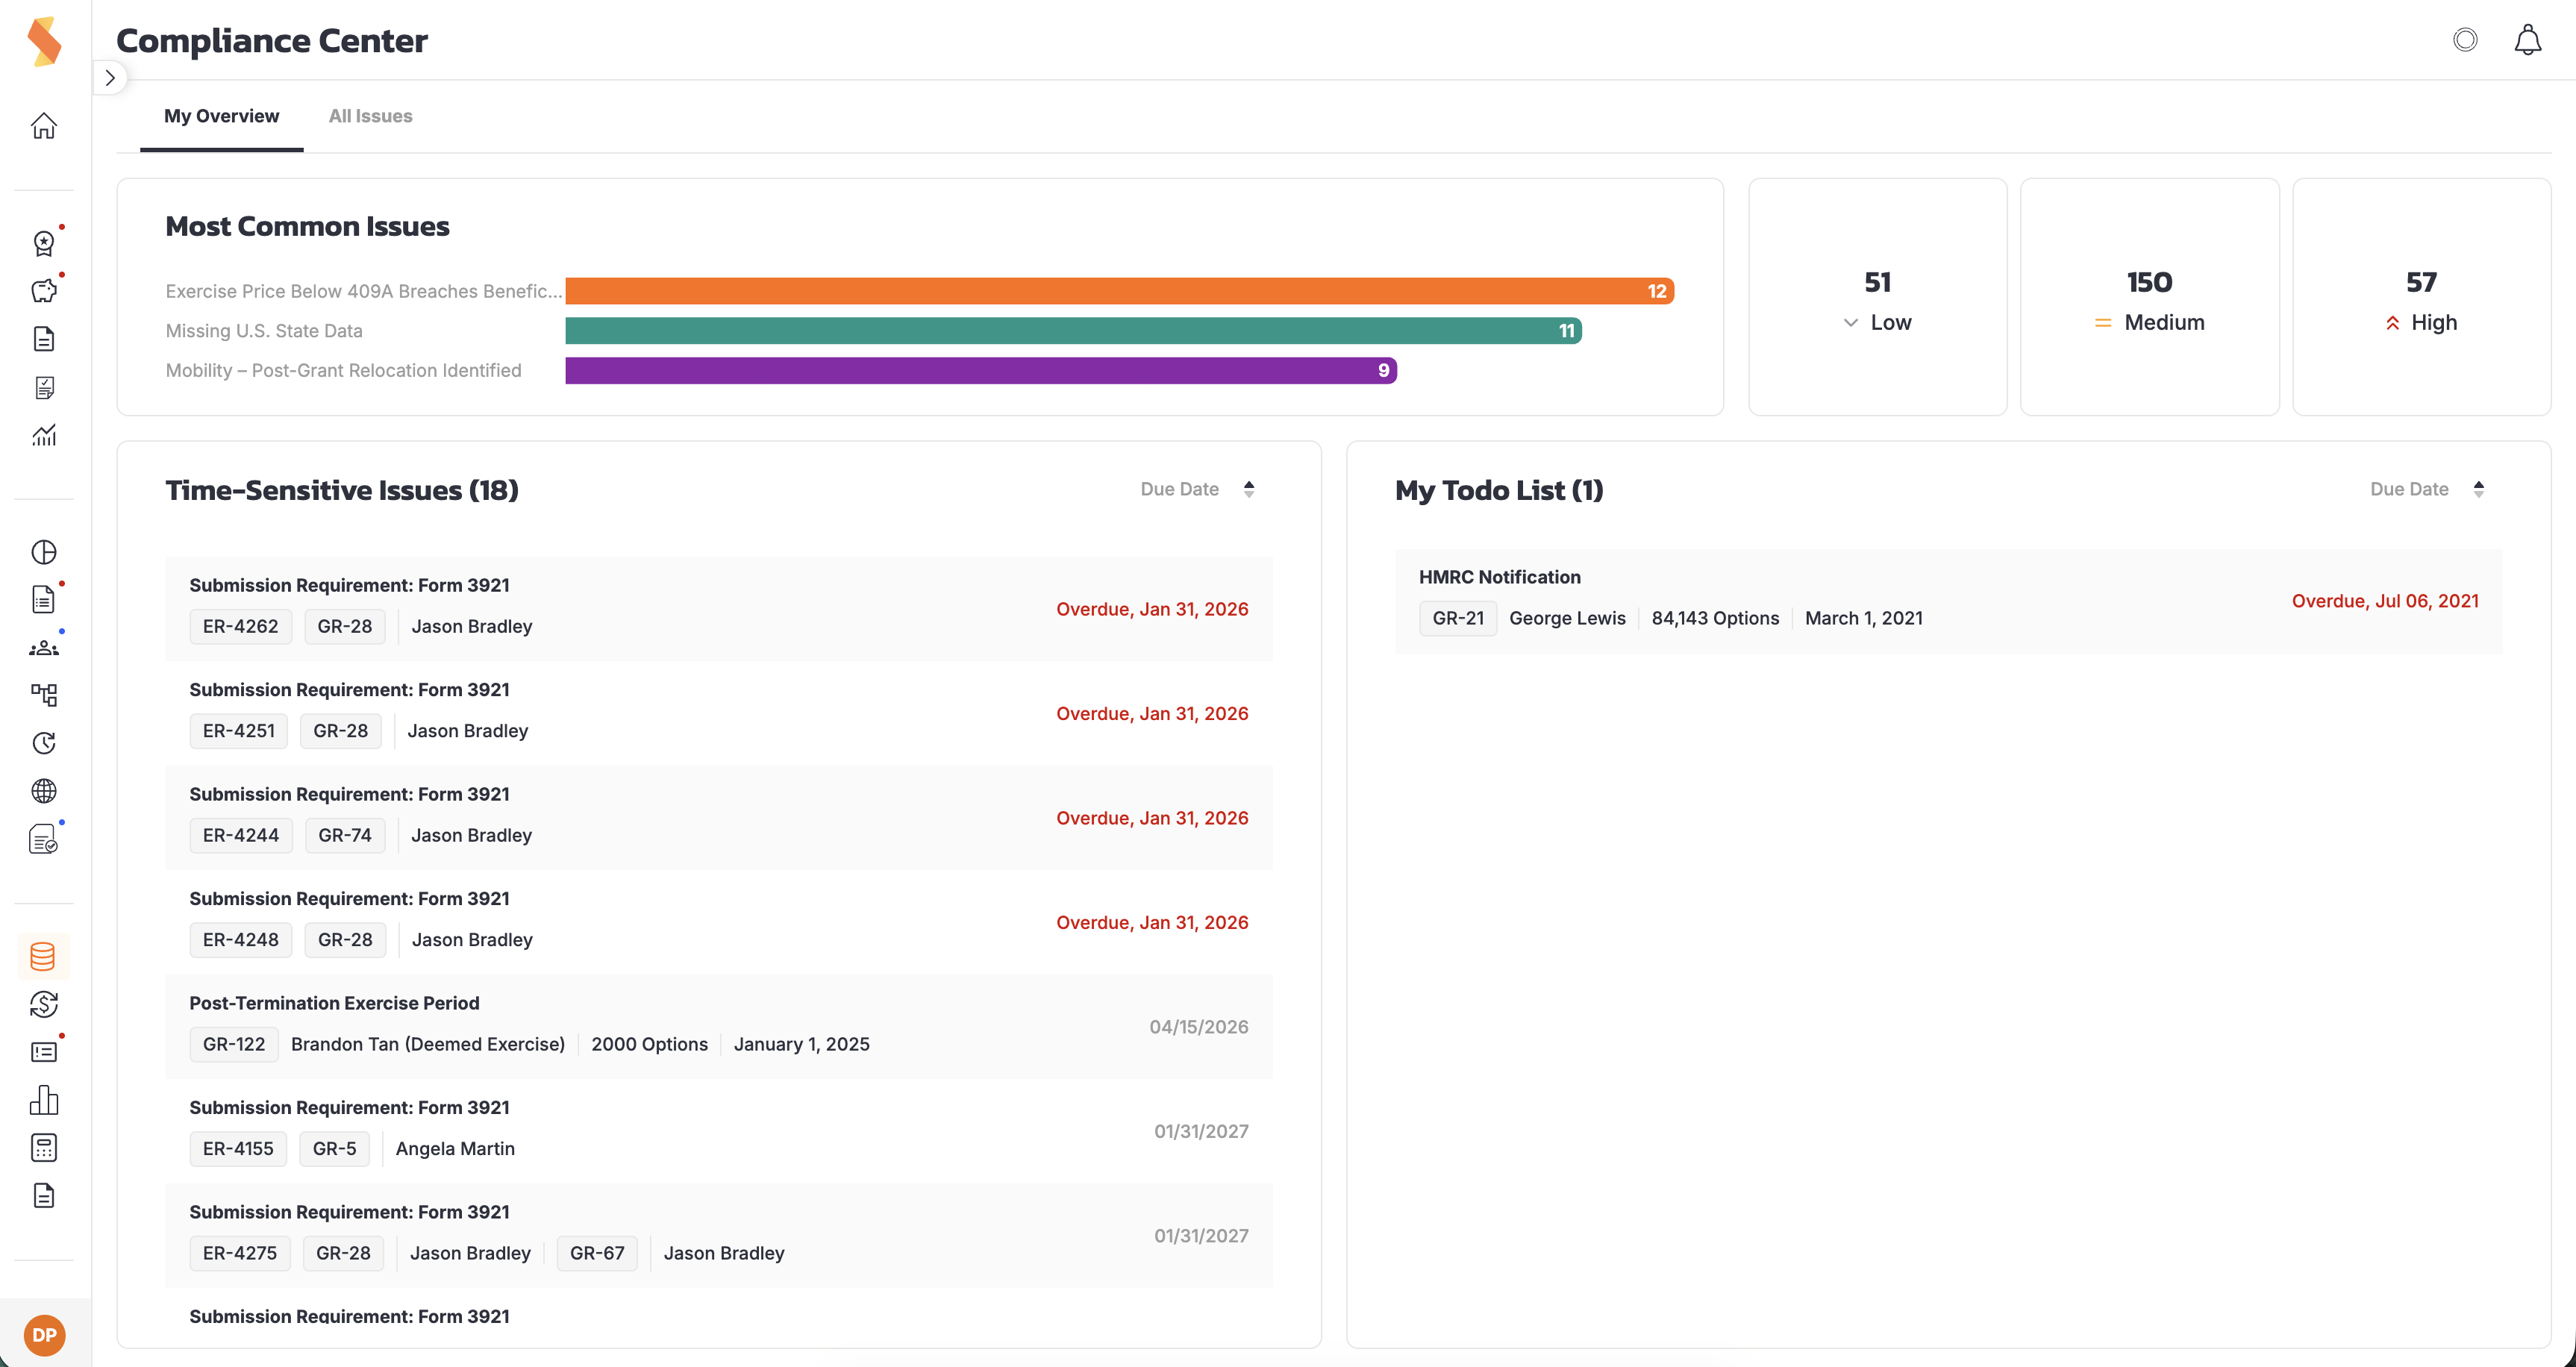Select the My Overview tab
Image resolution: width=2576 pixels, height=1367 pixels.
tap(221, 116)
